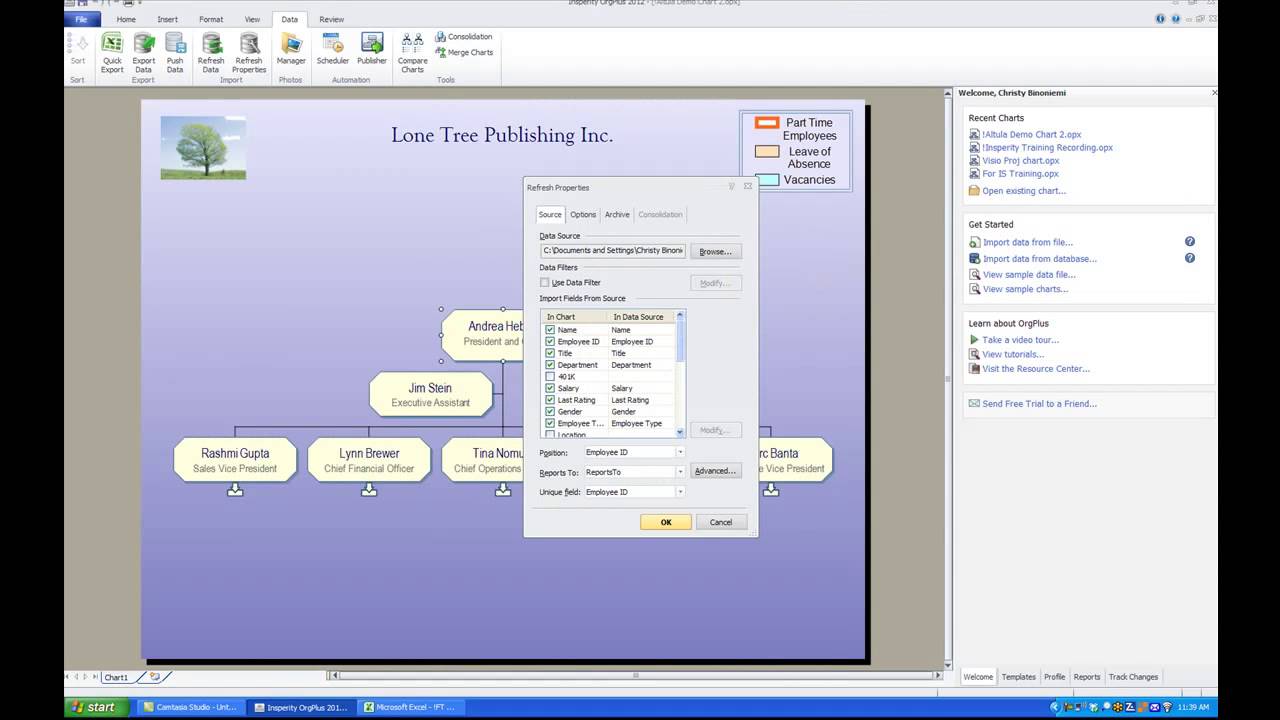This screenshot has height=720, width=1280.
Task: Click the Advanced button
Action: point(715,471)
